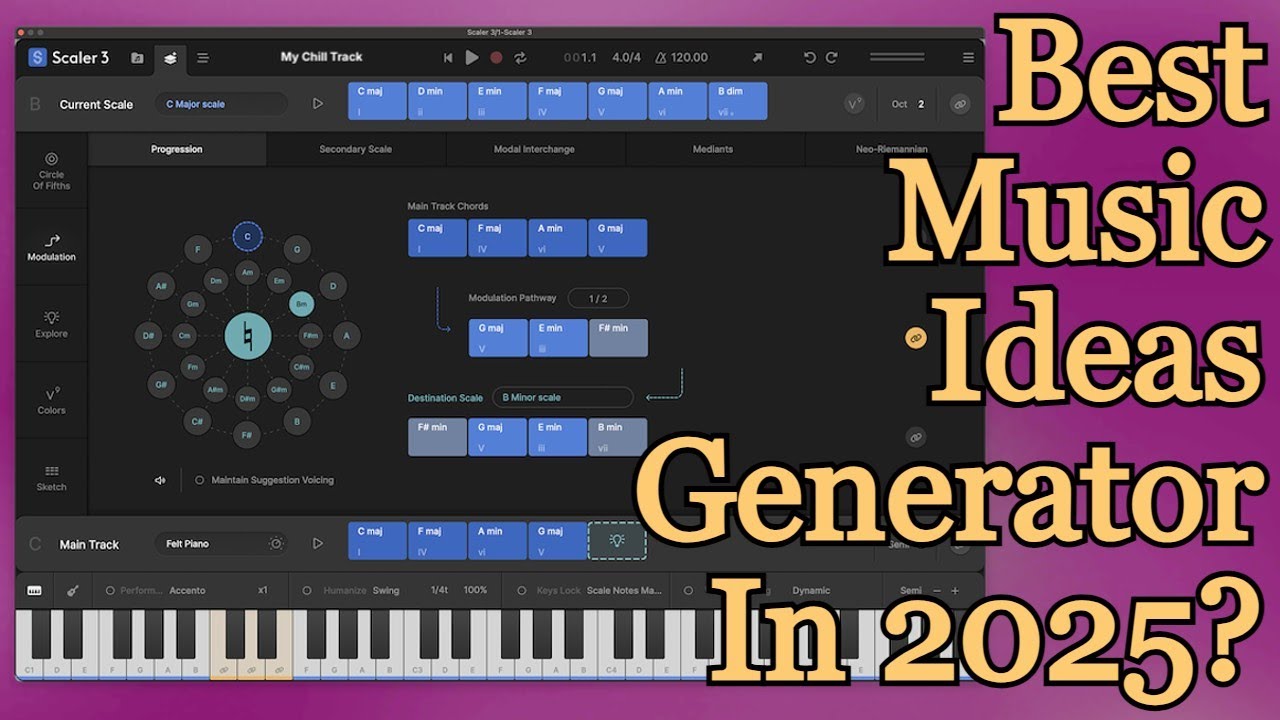Screen dimensions: 1280x720
Task: Open the Colors V9 sidebar panel
Action: 51,401
